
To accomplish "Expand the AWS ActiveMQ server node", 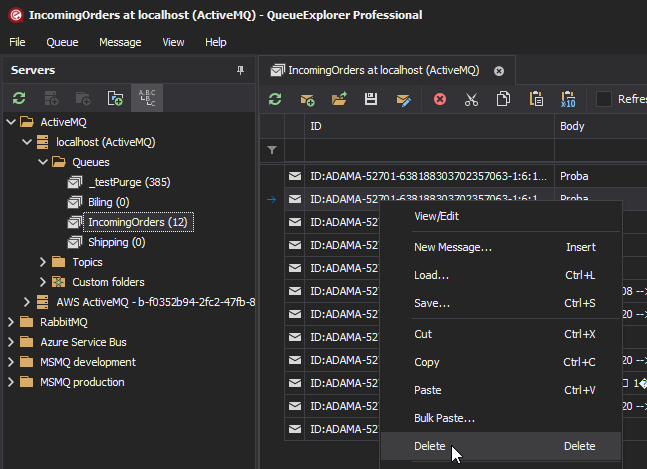I will point(27,302).
